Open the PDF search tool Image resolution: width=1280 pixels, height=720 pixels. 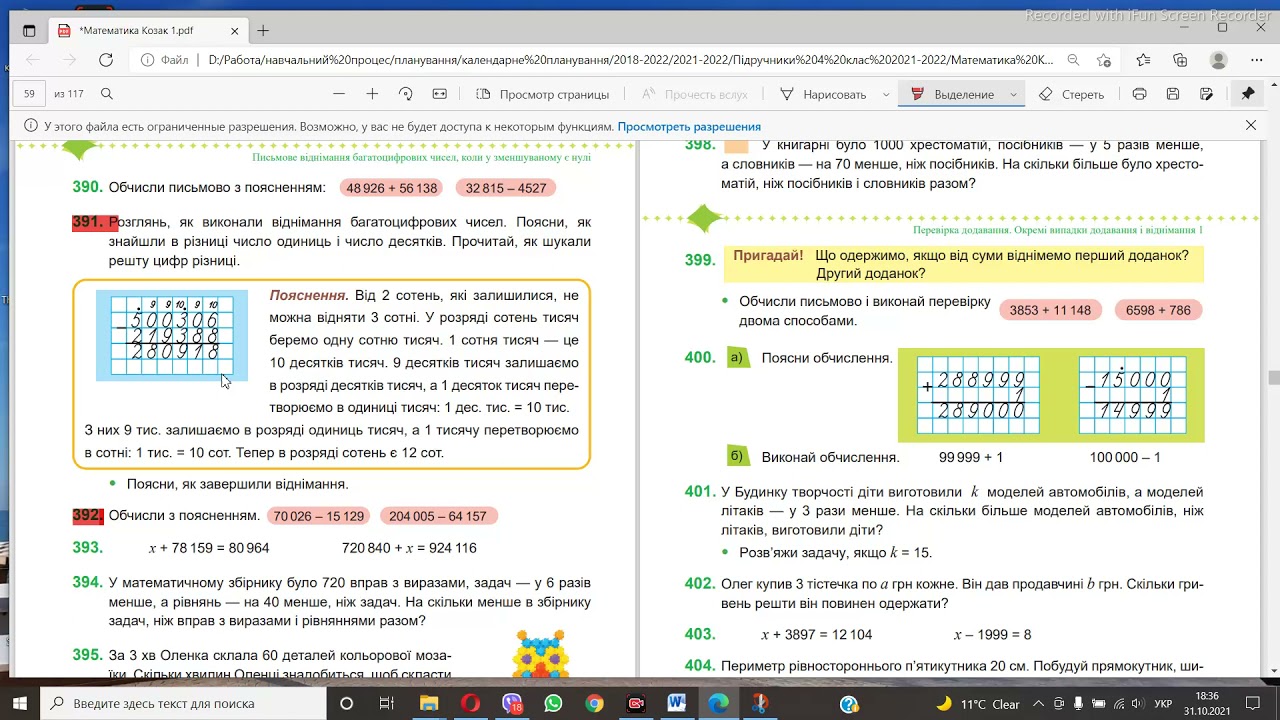pyautogui.click(x=107, y=94)
